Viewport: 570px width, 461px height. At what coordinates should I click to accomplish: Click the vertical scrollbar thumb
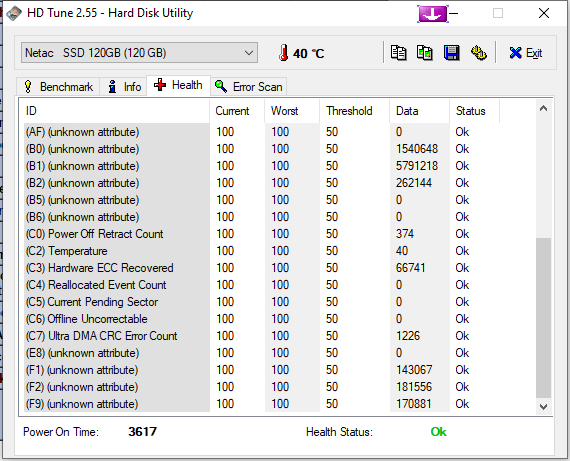coord(543,318)
